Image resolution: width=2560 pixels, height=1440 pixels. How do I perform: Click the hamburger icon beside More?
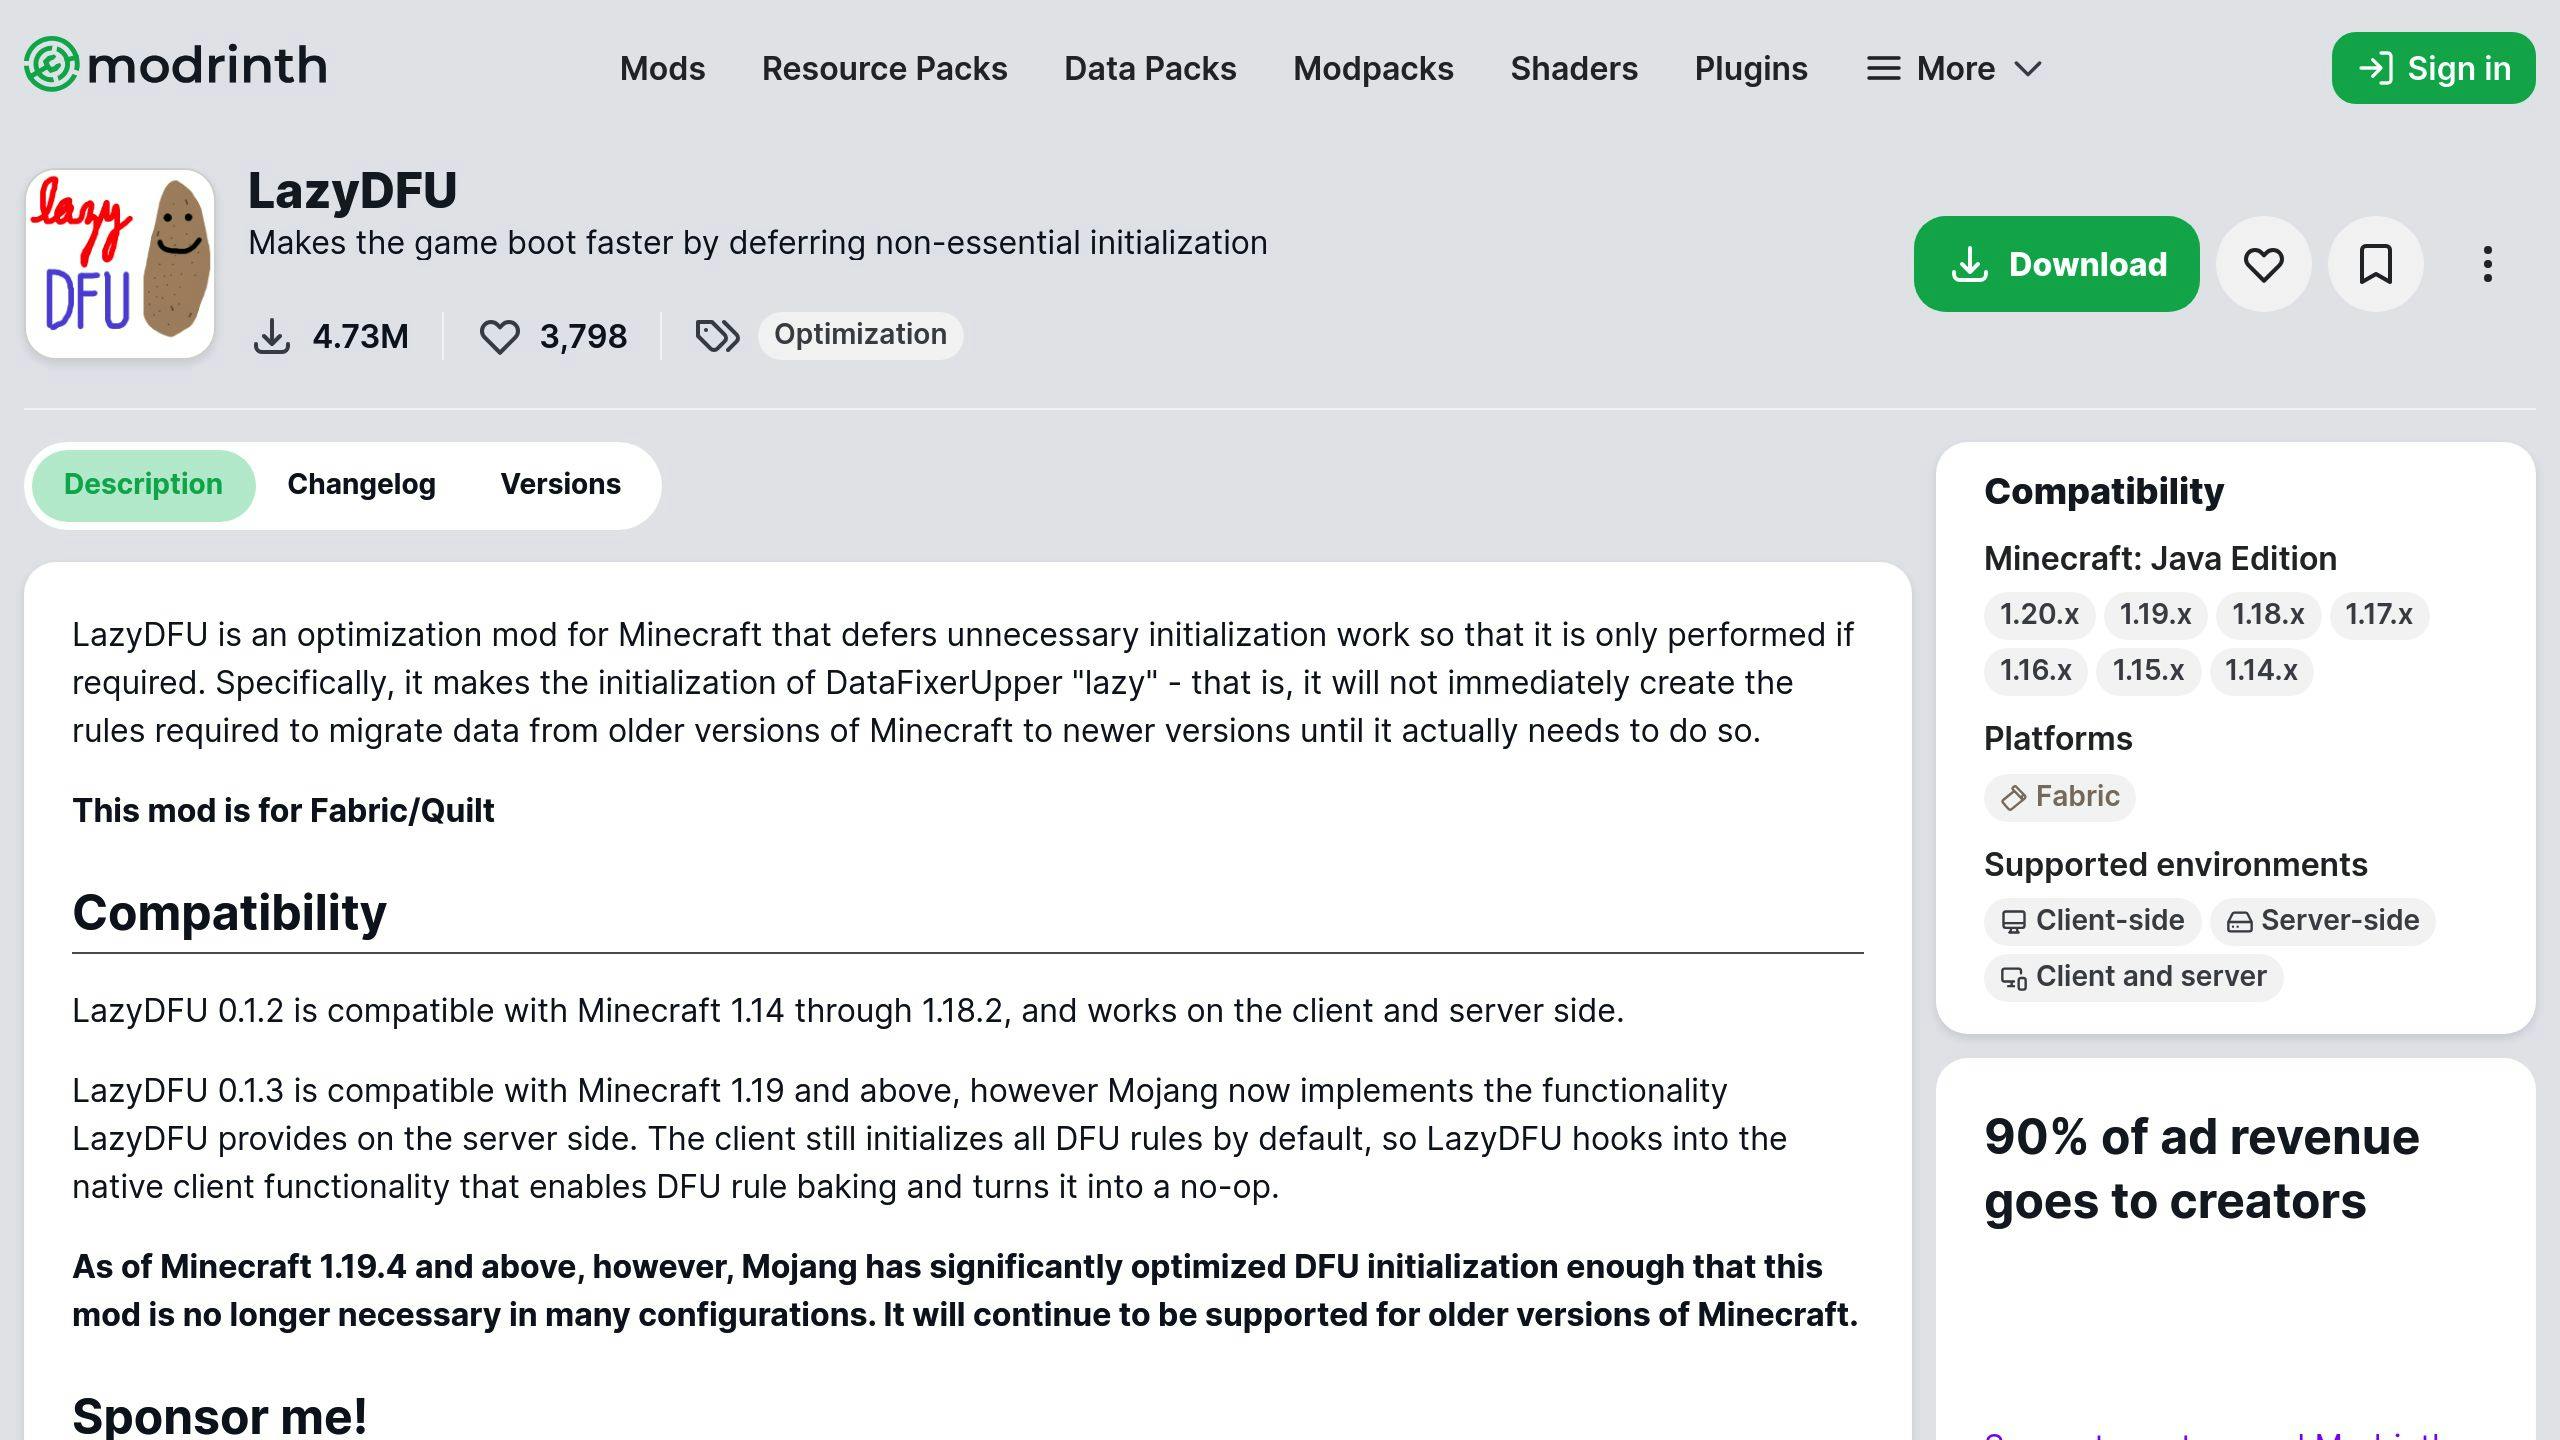pyautogui.click(x=1883, y=68)
